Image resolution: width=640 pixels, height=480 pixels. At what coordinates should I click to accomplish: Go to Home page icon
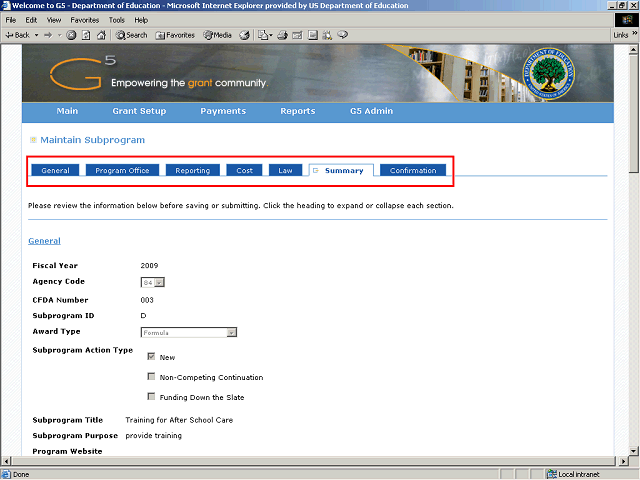[102, 35]
